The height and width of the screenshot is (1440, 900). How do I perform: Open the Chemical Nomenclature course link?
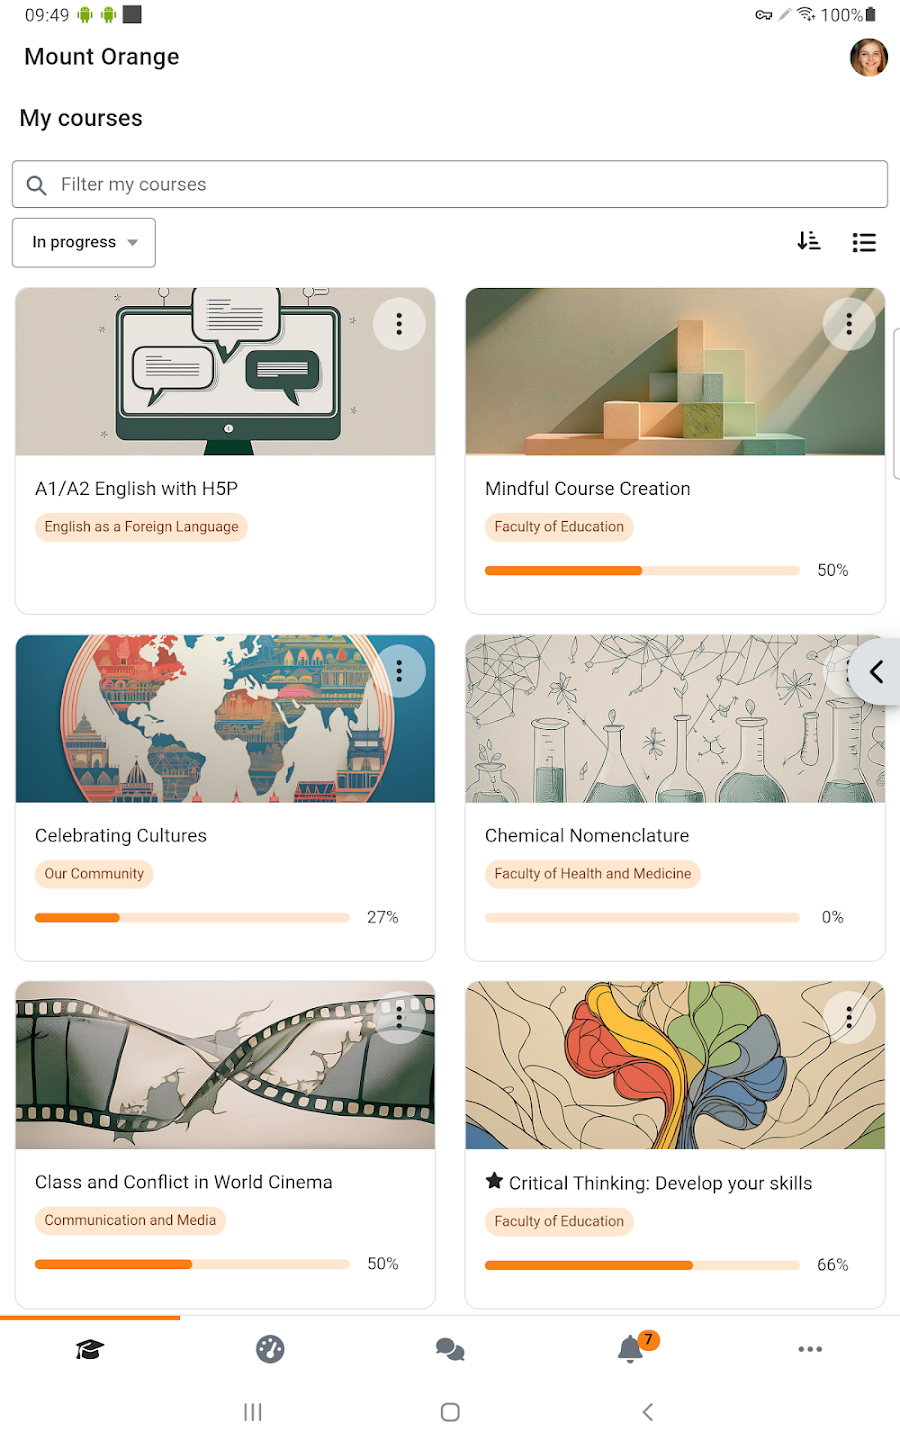[x=587, y=835]
